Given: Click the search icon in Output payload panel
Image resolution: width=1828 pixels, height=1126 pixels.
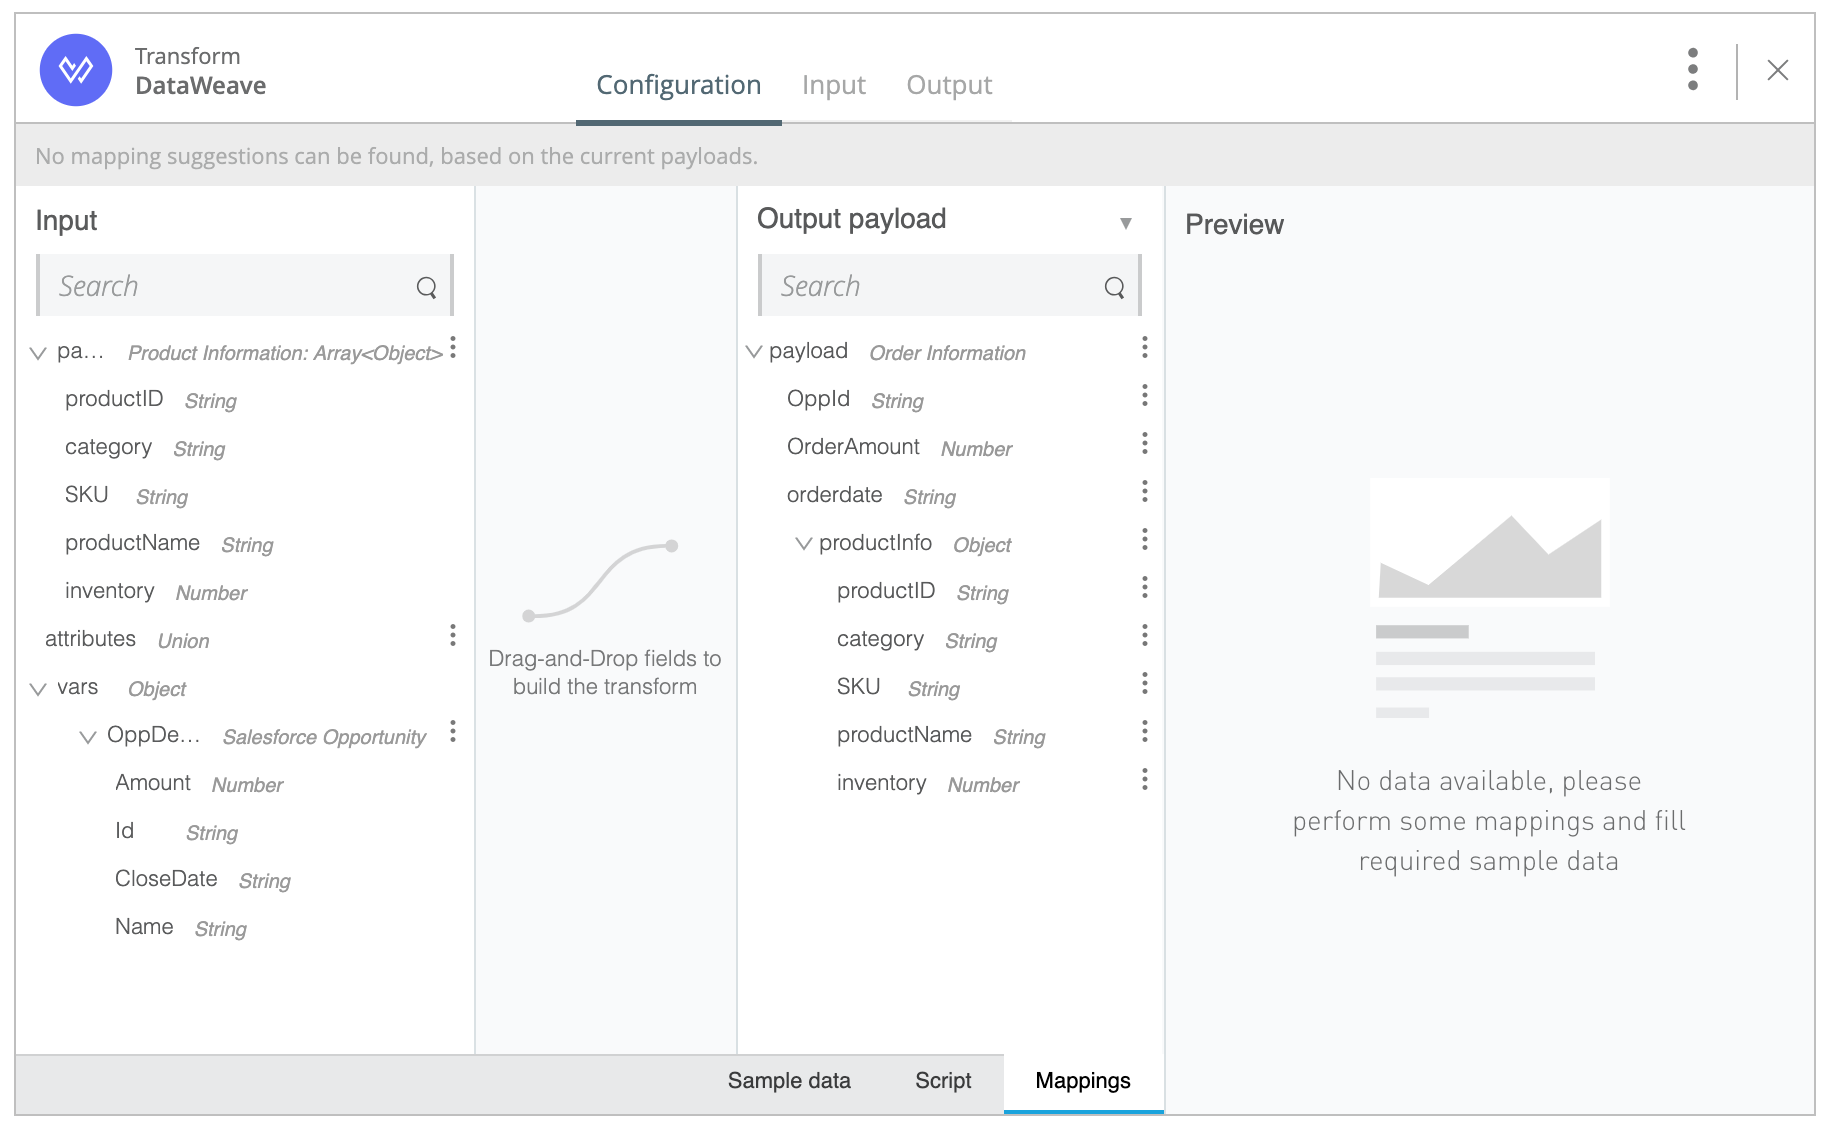Looking at the screenshot, I should point(1114,288).
